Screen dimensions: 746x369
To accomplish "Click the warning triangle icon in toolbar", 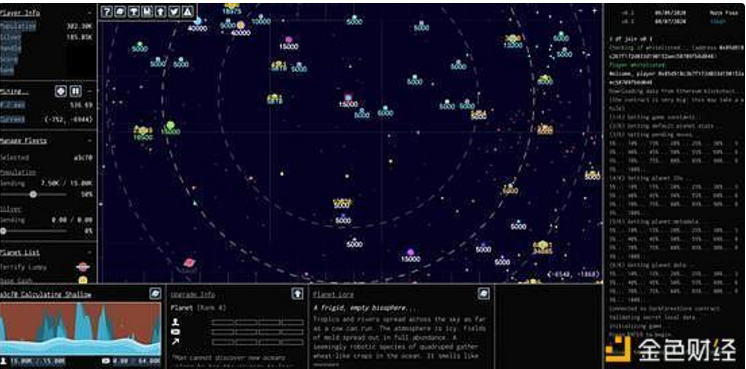I will tap(188, 12).
